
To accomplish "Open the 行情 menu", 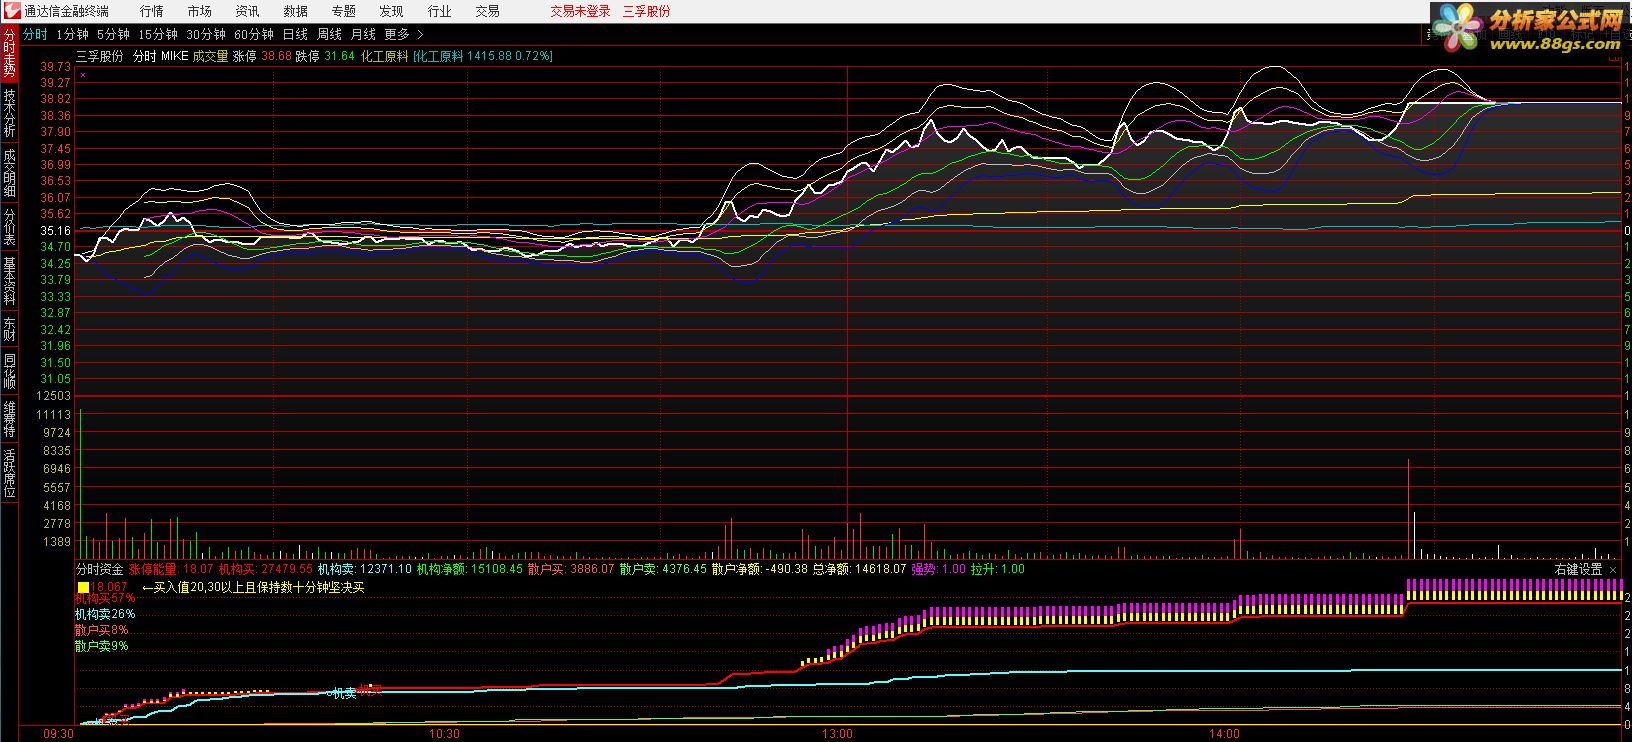I will [x=151, y=11].
